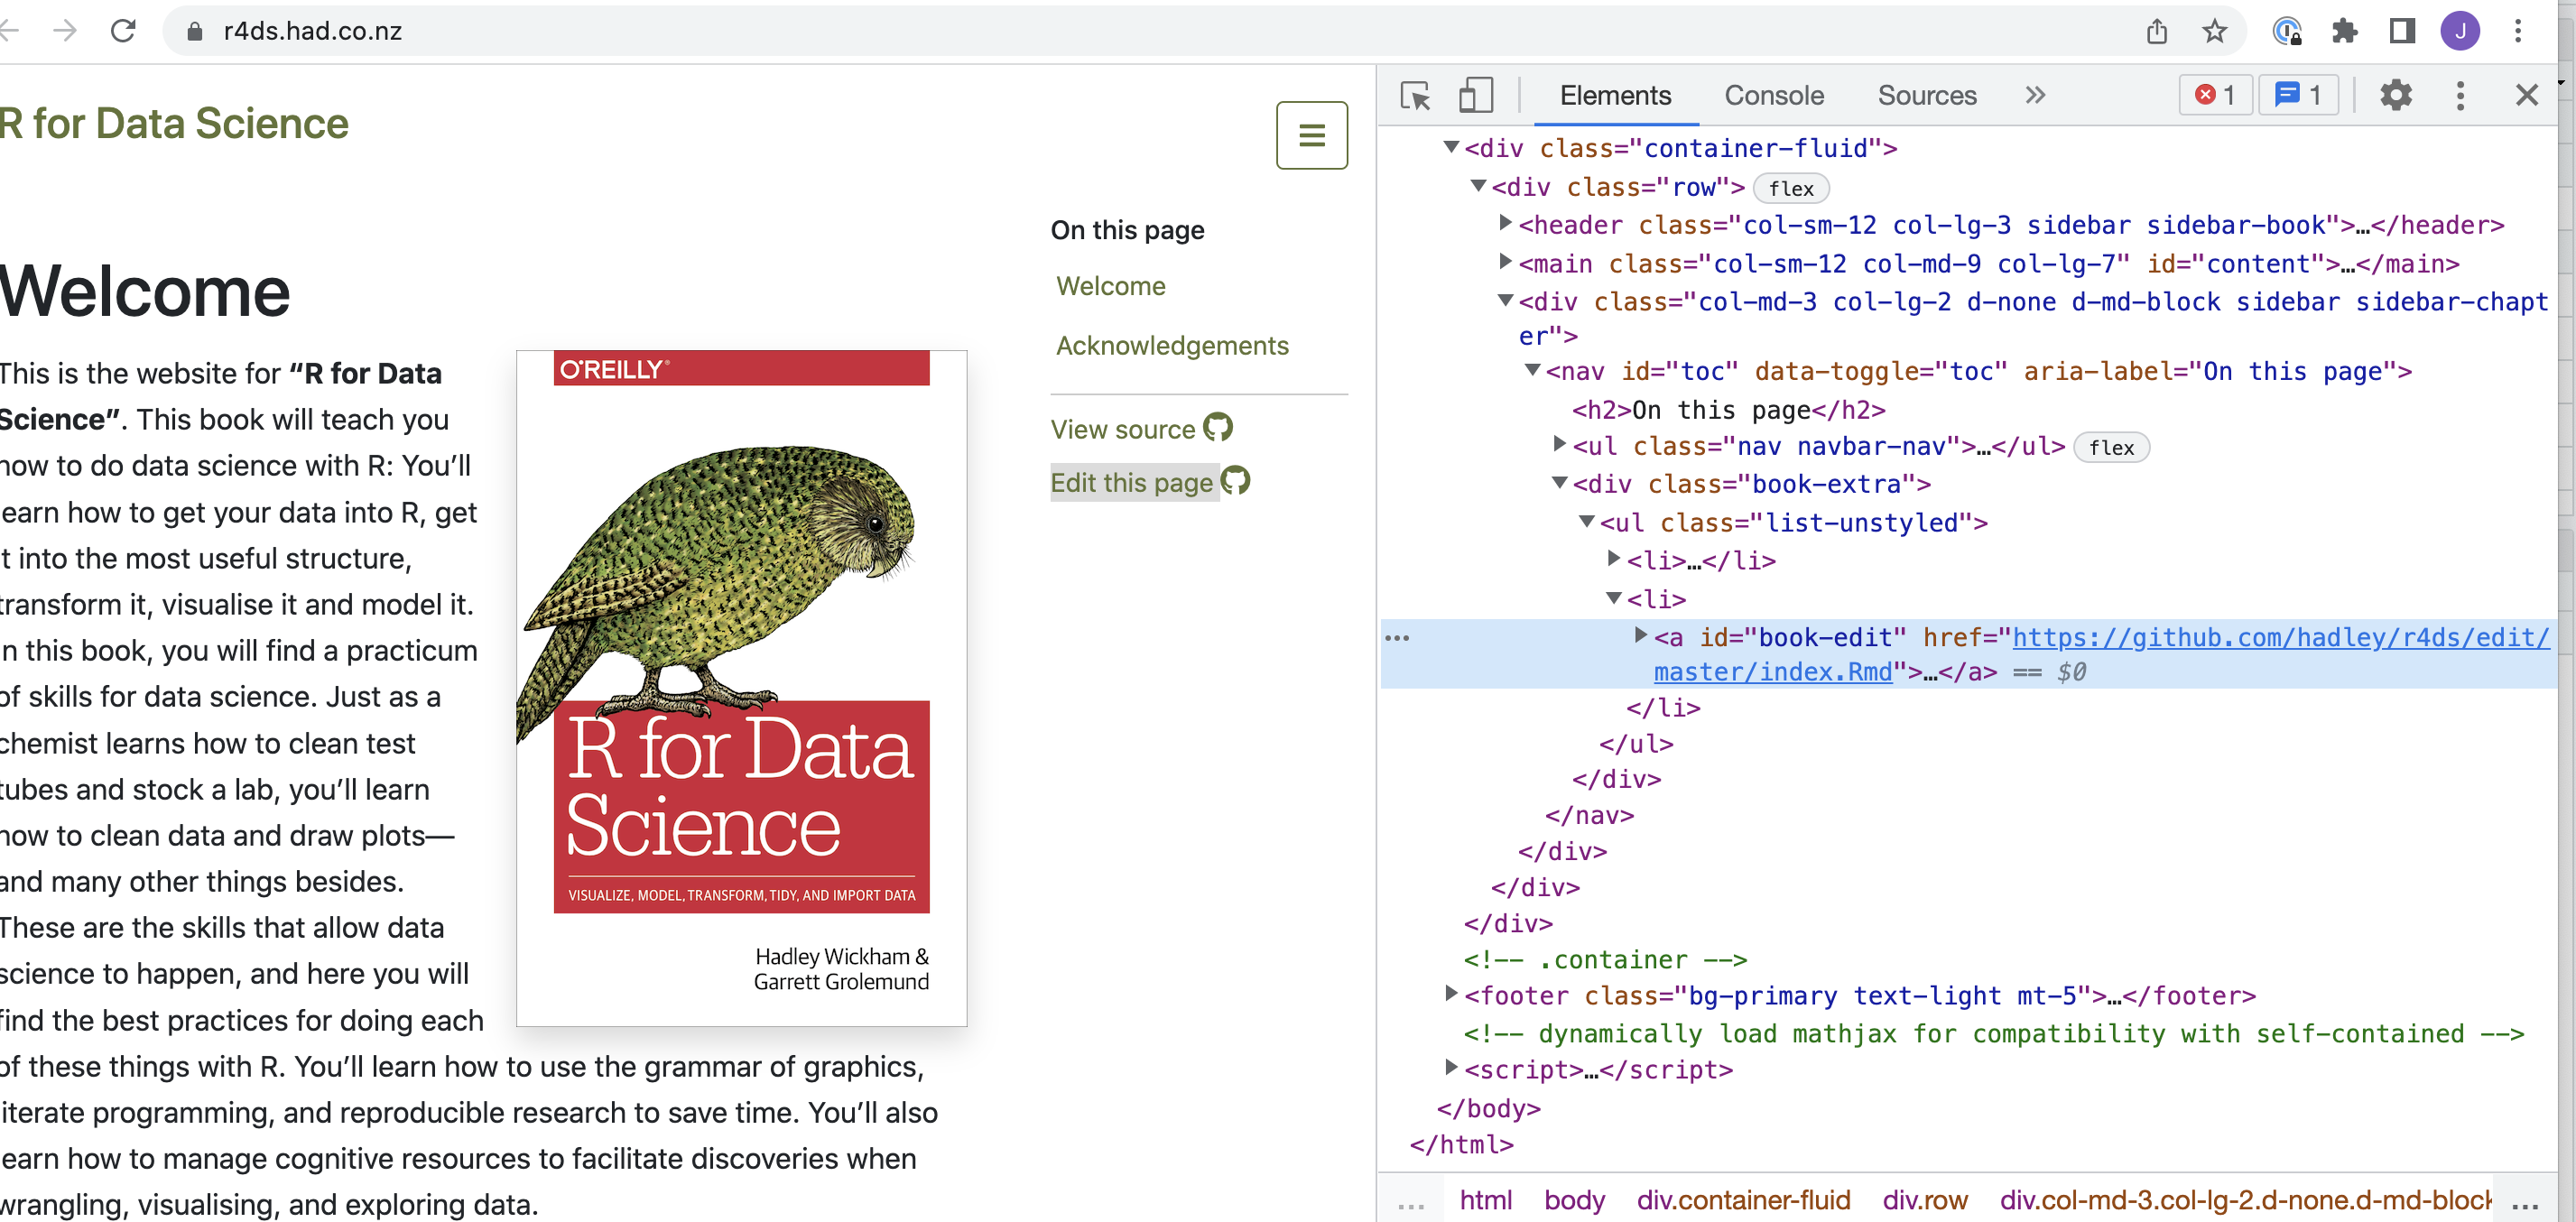Collapse the ul list-unstyled node
The width and height of the screenshot is (2576, 1222).
point(1586,522)
